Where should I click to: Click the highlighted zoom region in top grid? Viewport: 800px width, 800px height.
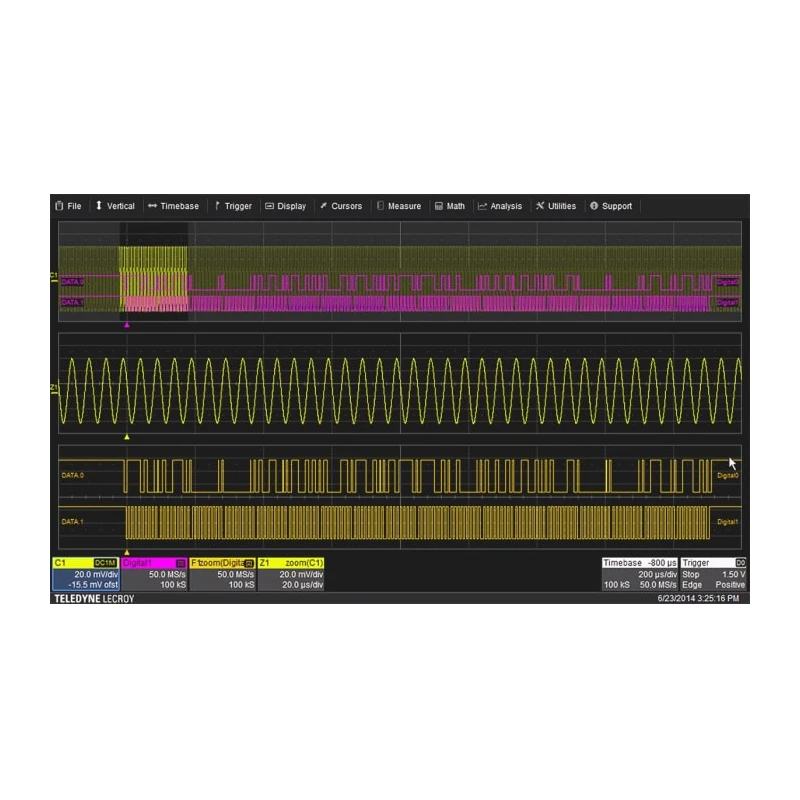tap(154, 271)
